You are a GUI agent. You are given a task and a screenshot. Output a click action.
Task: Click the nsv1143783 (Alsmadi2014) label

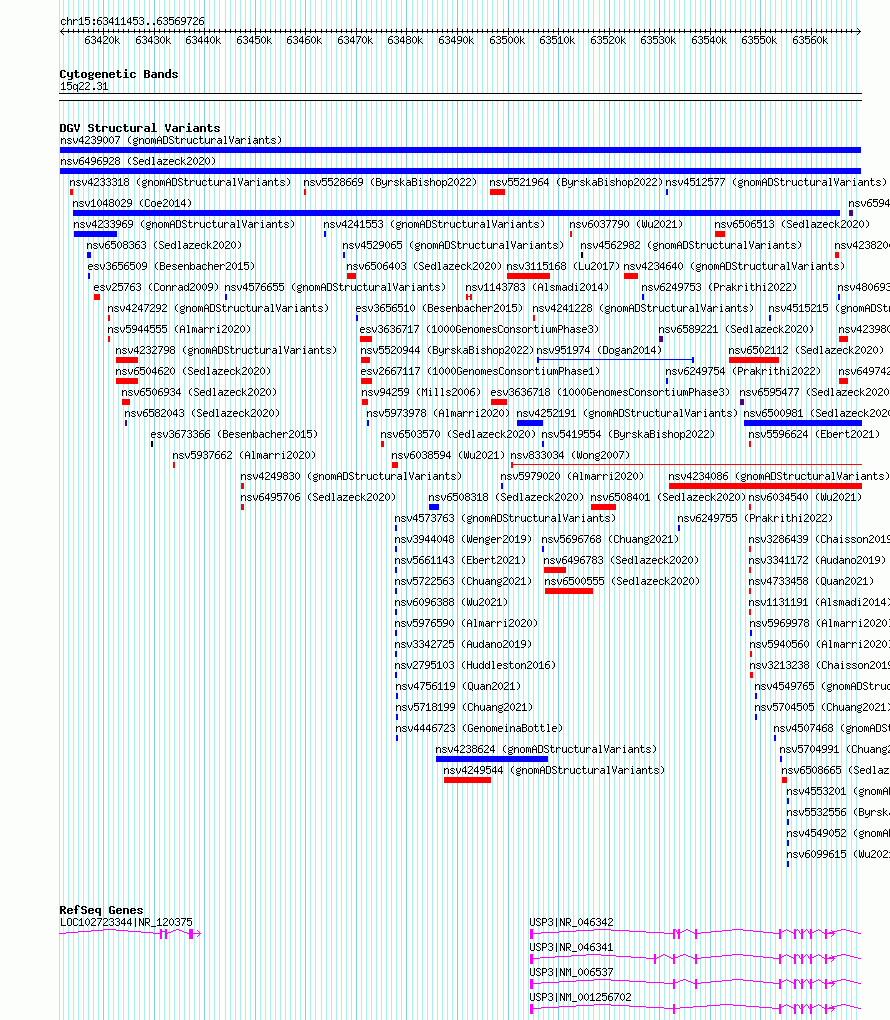(x=537, y=288)
